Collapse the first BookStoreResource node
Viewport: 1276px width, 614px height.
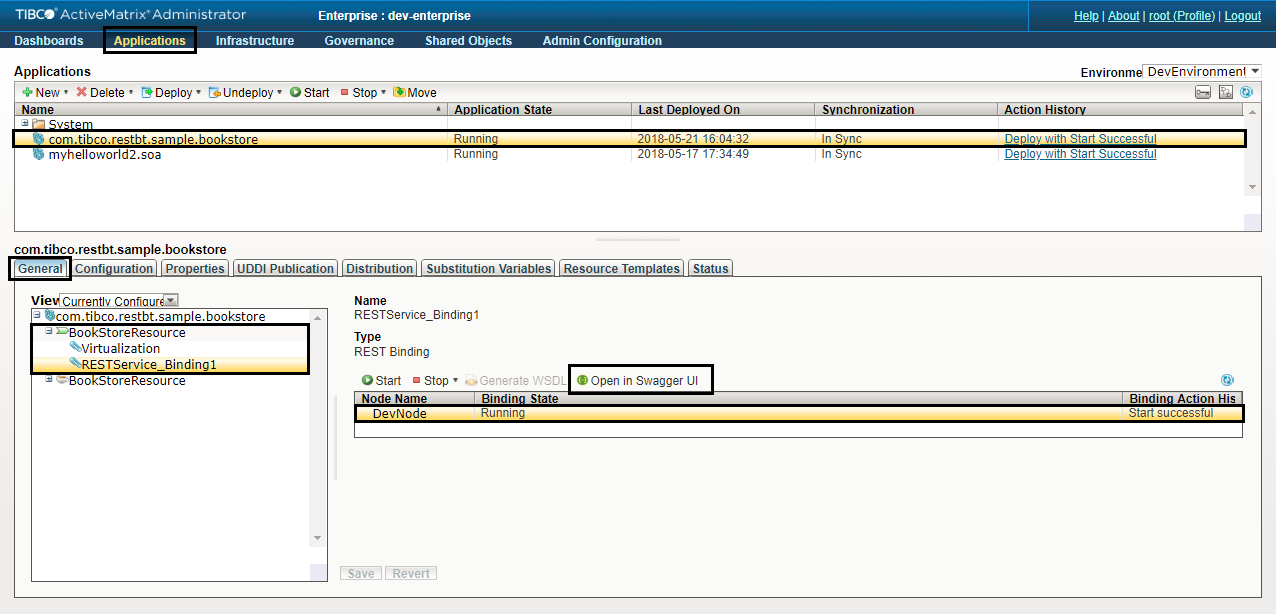[x=49, y=331]
